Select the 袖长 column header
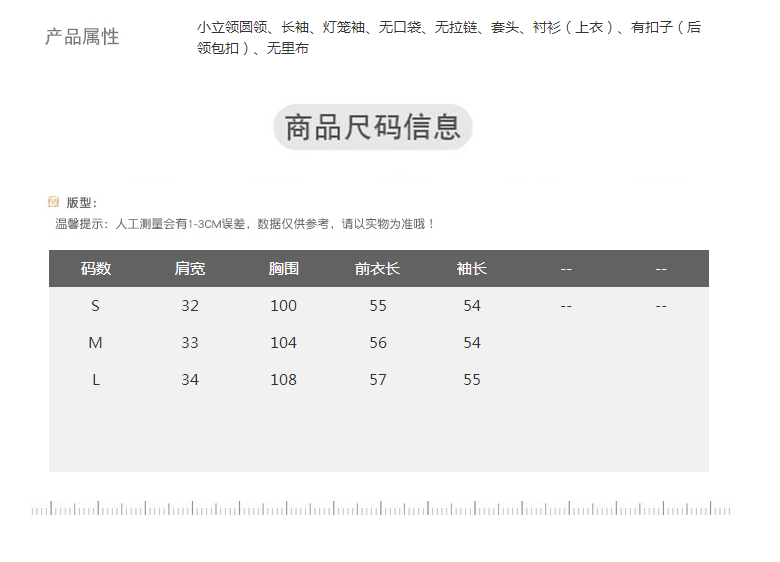 (x=472, y=268)
